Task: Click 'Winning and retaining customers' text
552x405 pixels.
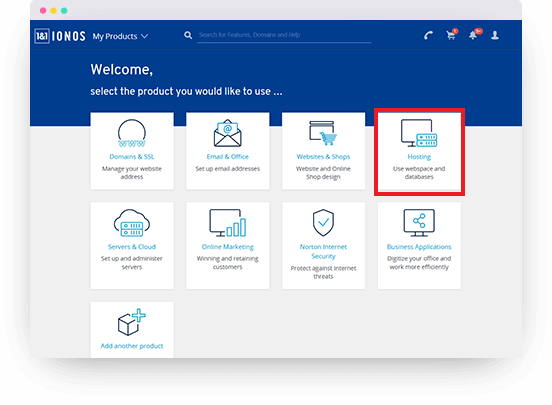Action: click(227, 263)
